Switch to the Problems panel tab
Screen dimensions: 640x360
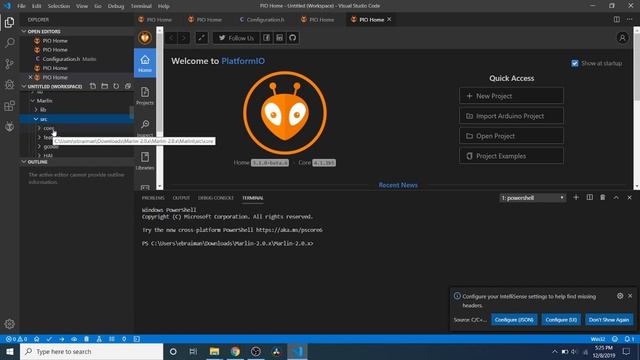[153, 198]
